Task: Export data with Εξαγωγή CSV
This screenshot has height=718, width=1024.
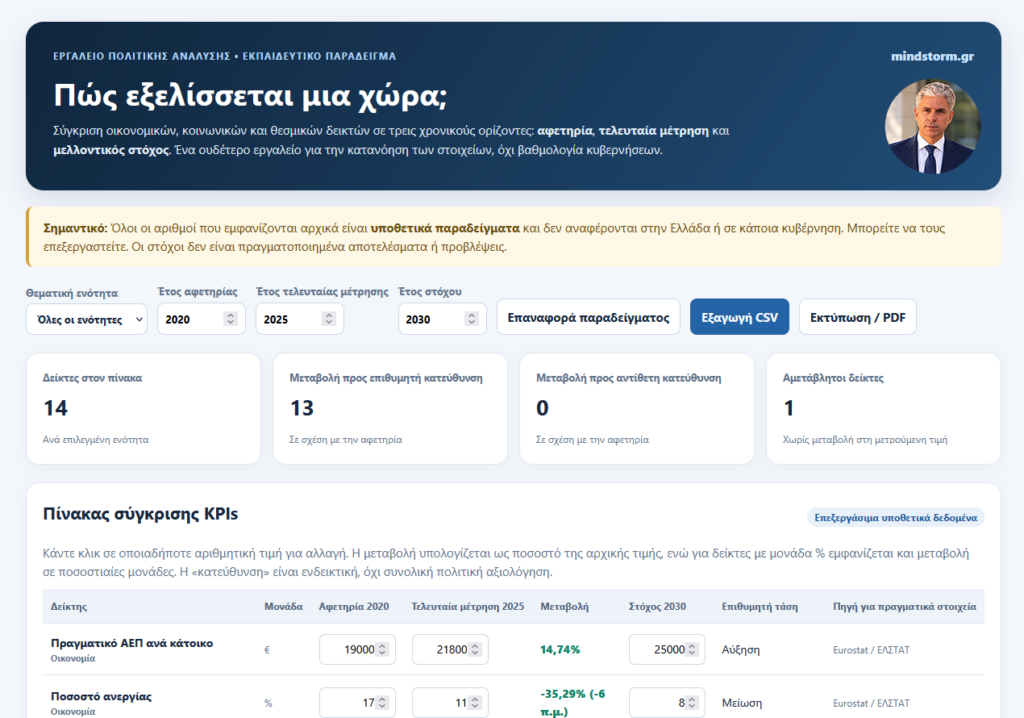Action: click(x=739, y=318)
